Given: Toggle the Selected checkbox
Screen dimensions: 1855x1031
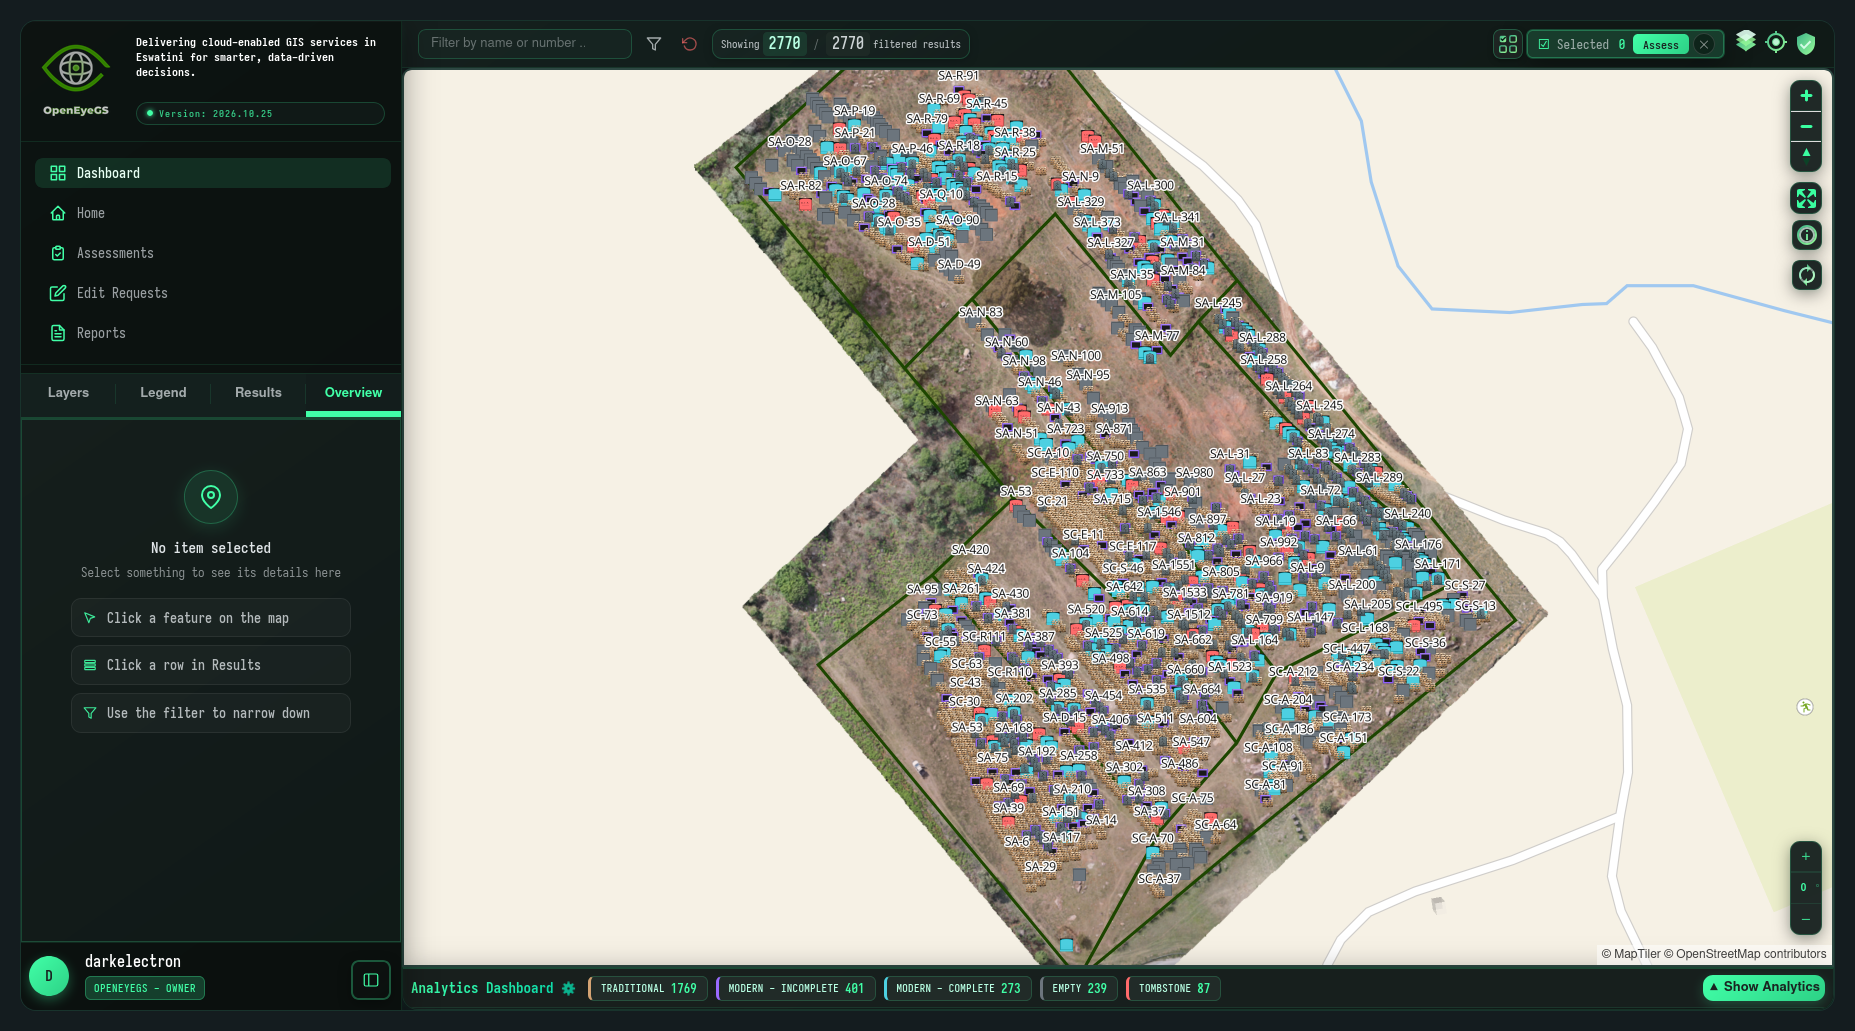Looking at the screenshot, I should 1544,44.
